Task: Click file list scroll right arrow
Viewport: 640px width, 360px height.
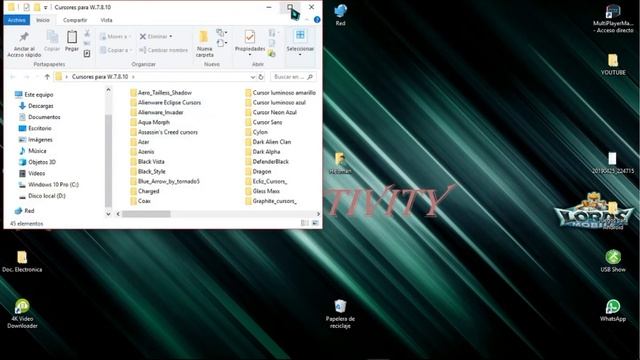Action: pos(318,214)
